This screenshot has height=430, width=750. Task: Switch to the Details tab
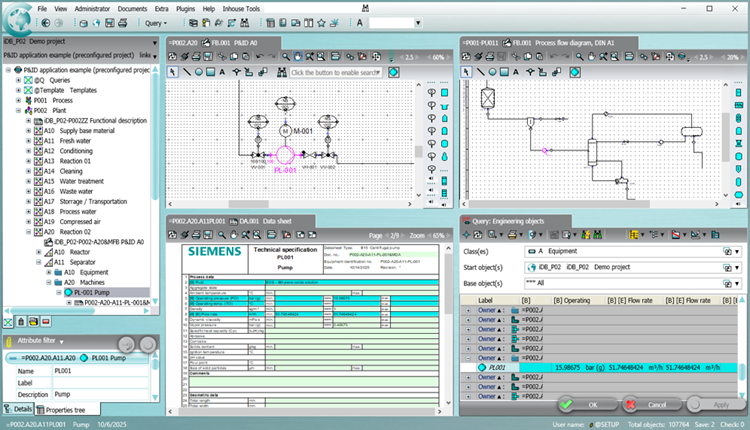(x=18, y=409)
